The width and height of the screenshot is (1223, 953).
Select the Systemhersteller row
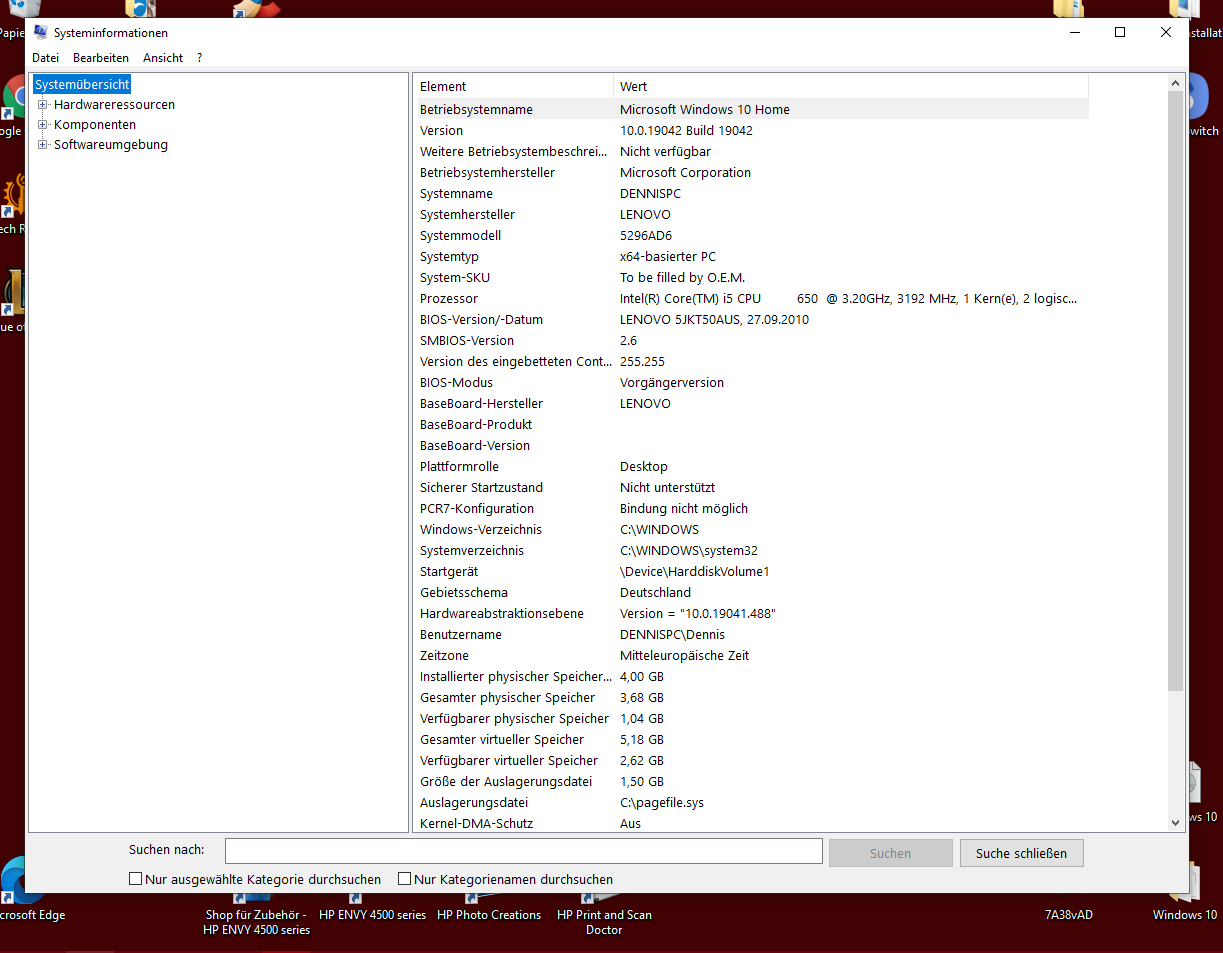(x=752, y=215)
